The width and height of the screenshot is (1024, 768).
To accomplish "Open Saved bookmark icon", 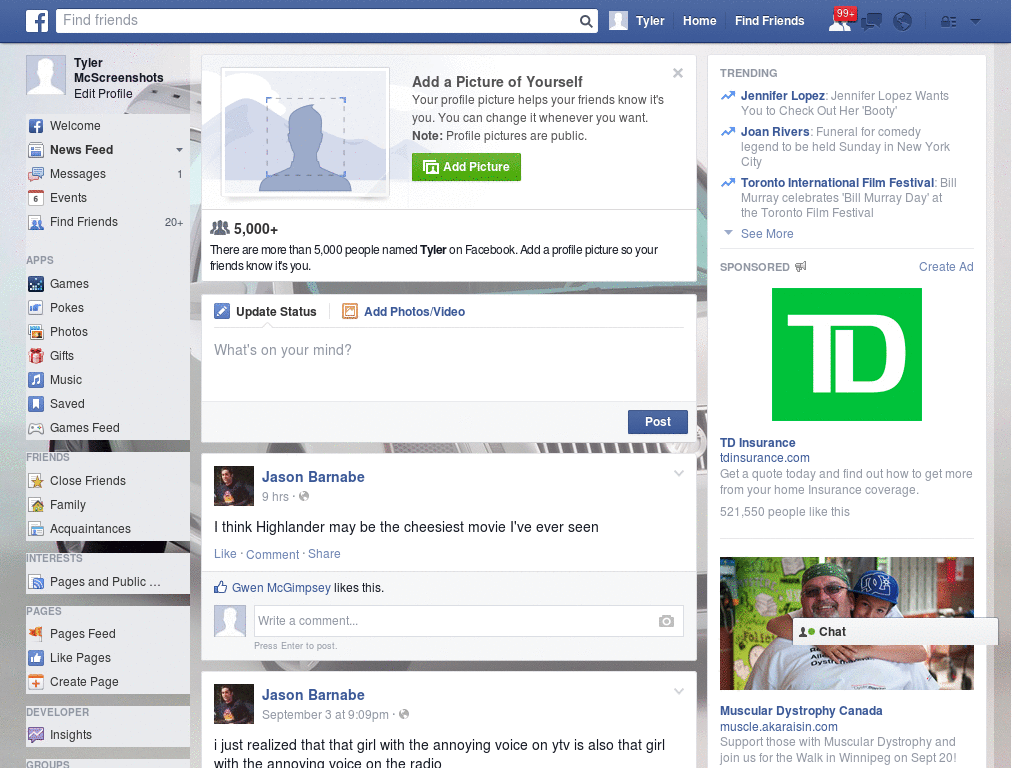I will (36, 404).
